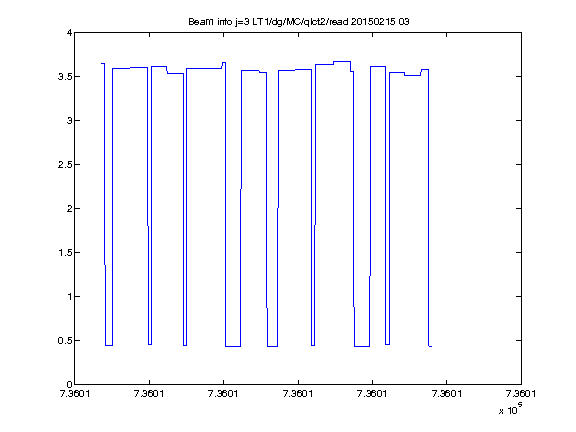Click the first low trough of the blue line
576x432 pixels.
pos(109,345)
